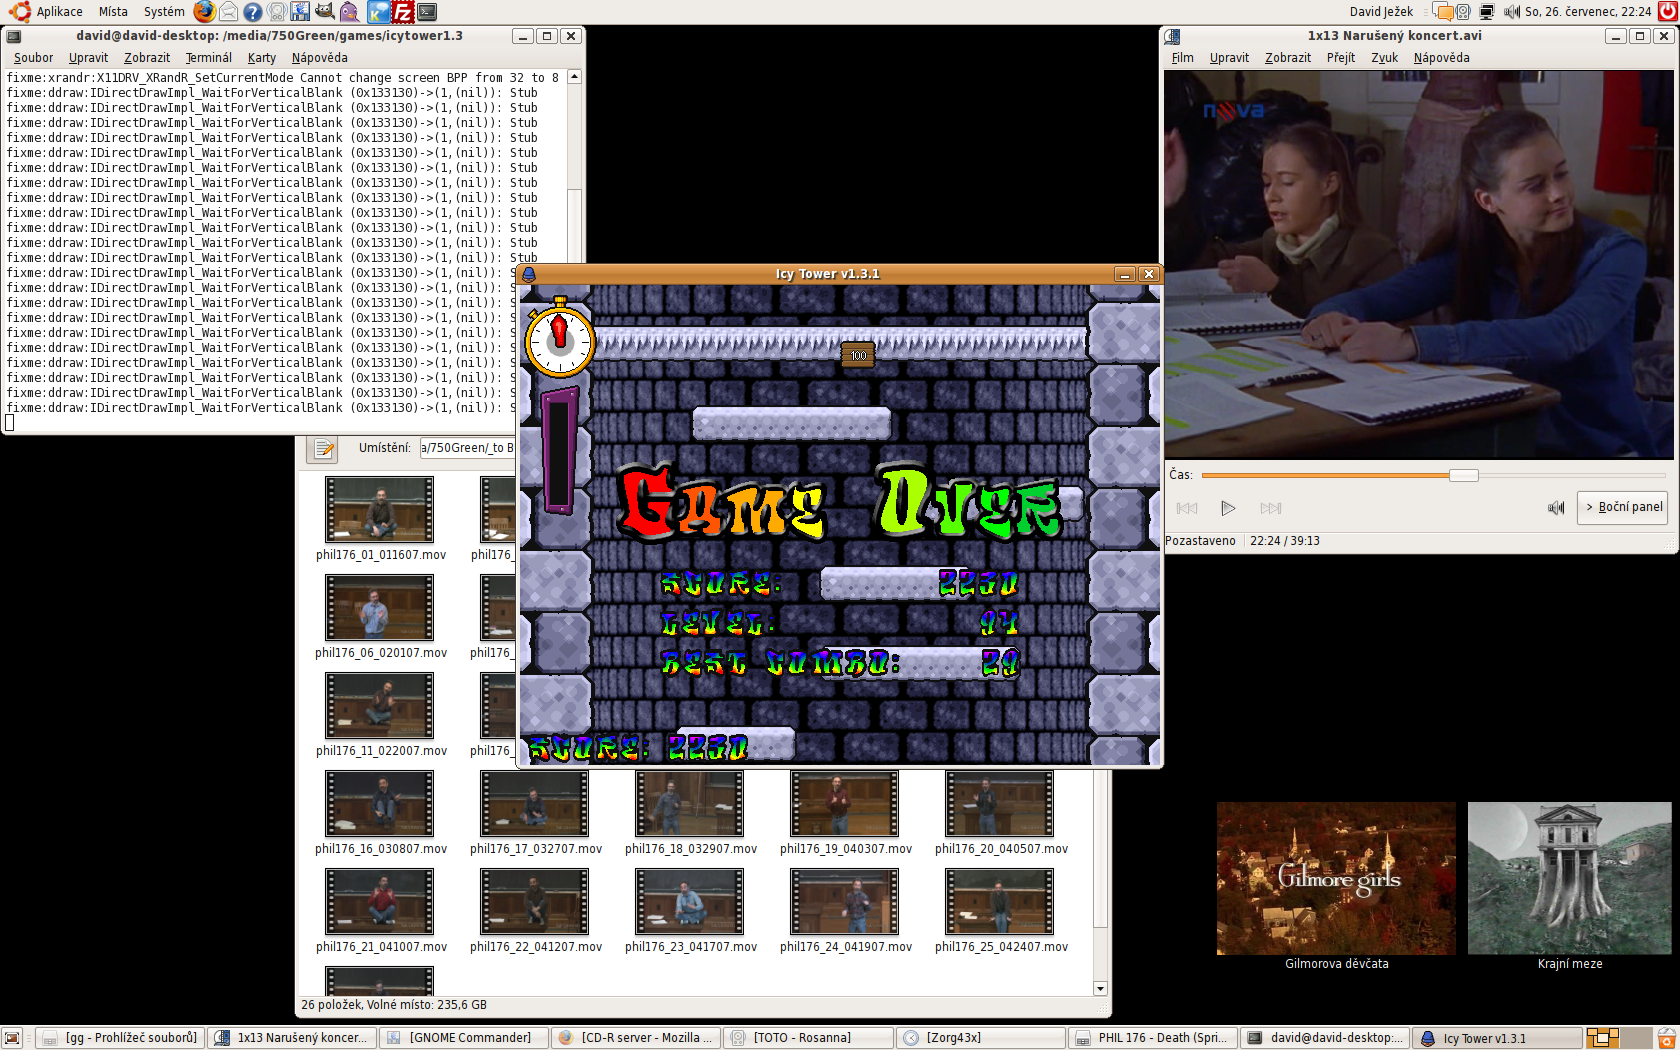Open video player Zvuk menu

[1384, 58]
